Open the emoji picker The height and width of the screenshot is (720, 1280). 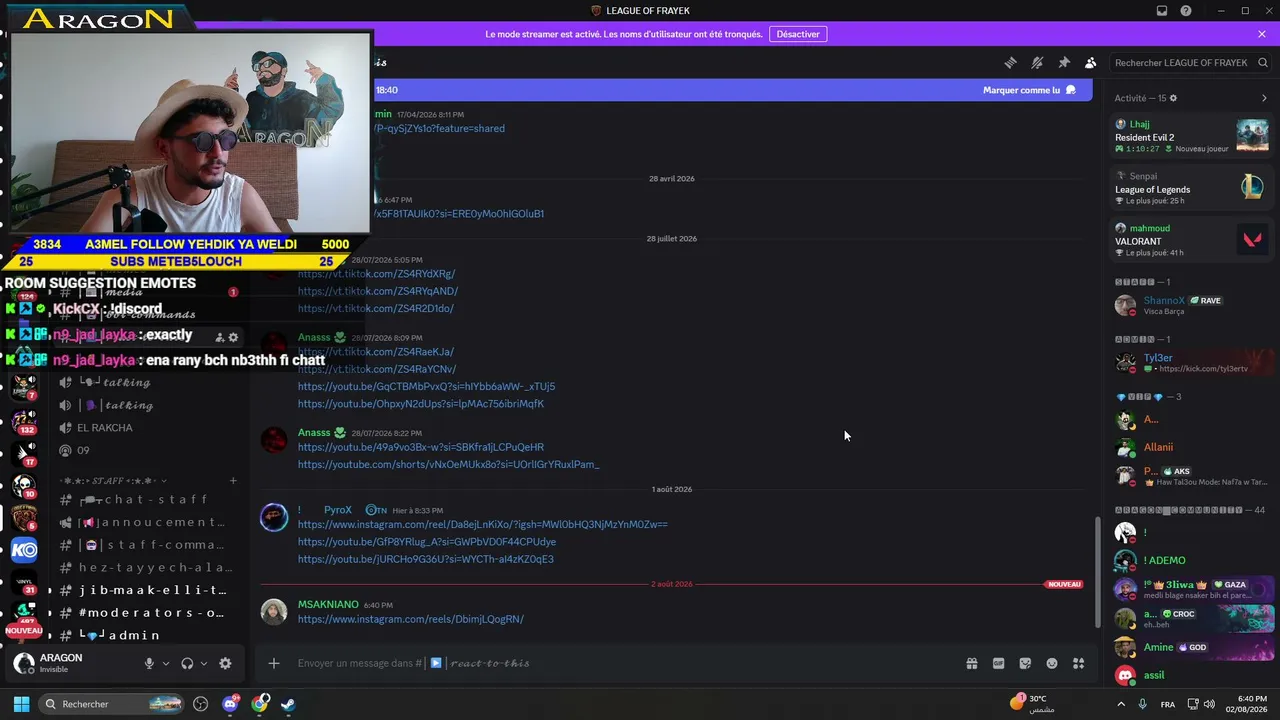point(1052,663)
